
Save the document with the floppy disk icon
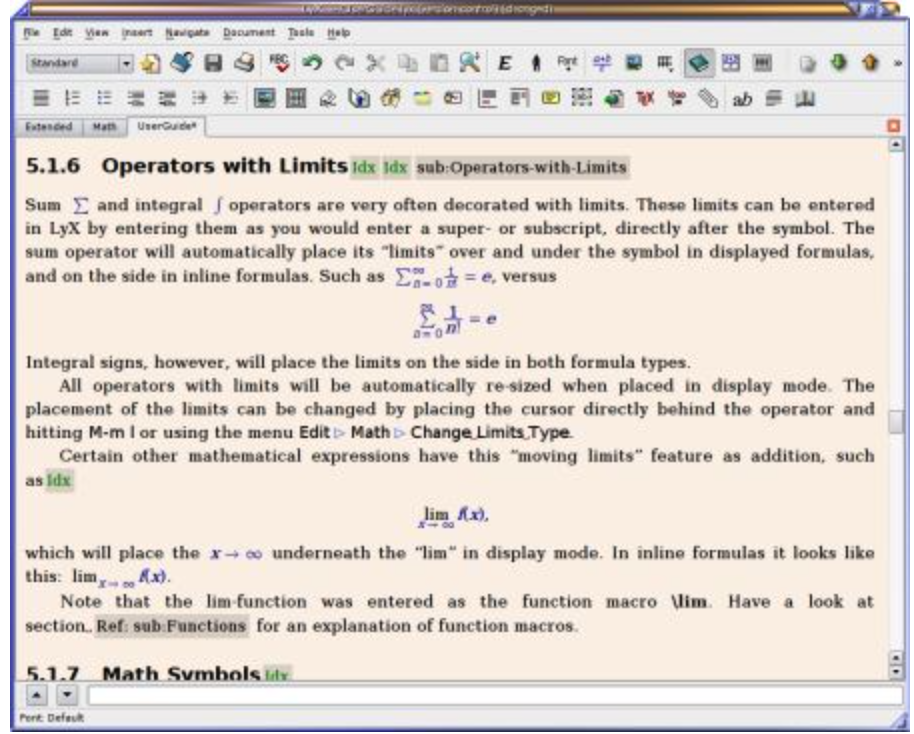tap(213, 63)
